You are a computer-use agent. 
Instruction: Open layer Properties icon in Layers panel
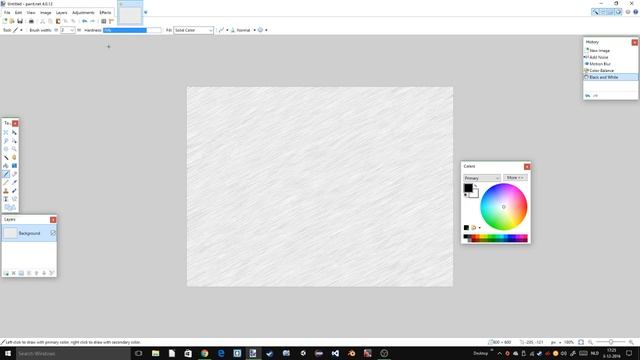[x=52, y=273]
